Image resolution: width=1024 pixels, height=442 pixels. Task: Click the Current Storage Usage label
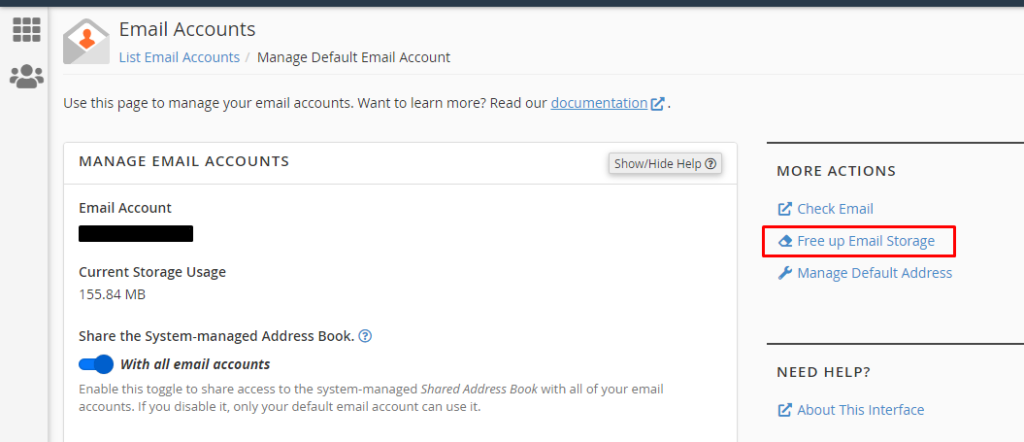point(152,272)
